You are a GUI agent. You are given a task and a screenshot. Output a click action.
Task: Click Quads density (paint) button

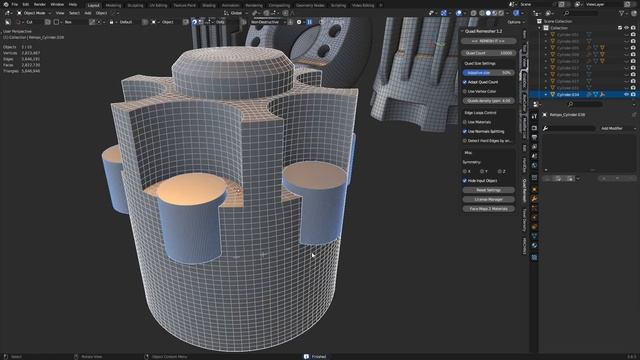point(489,101)
